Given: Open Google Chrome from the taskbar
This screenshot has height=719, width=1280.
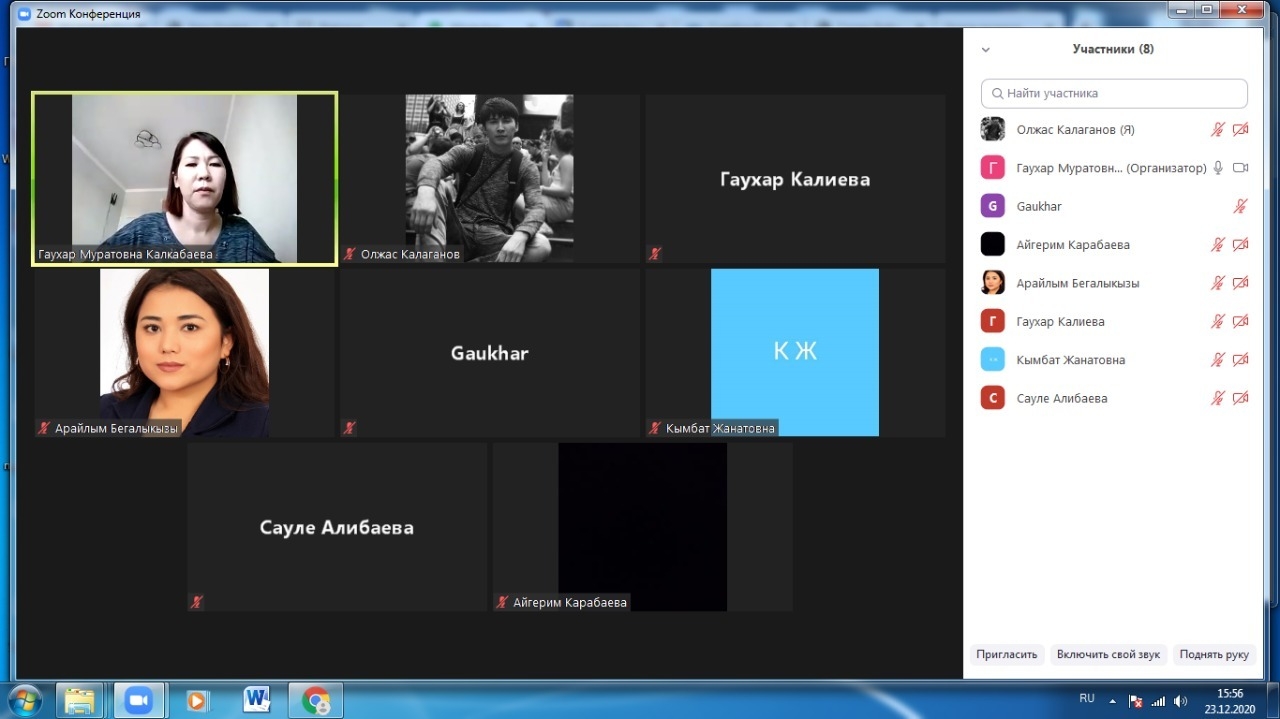Looking at the screenshot, I should (316, 700).
